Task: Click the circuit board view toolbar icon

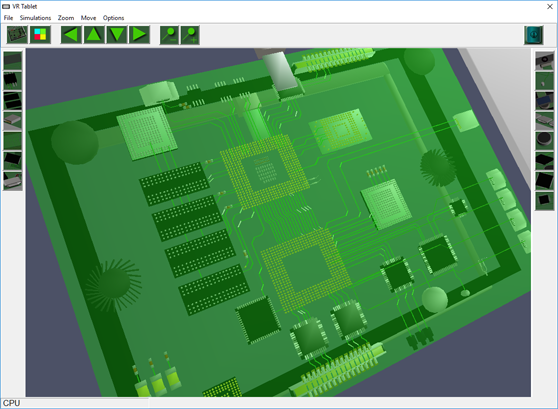Action: [17, 35]
